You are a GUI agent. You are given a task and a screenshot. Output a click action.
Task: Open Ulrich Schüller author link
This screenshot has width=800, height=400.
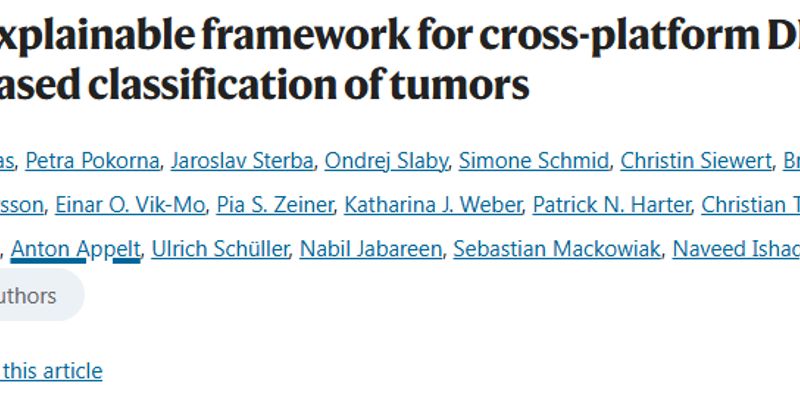pos(220,249)
